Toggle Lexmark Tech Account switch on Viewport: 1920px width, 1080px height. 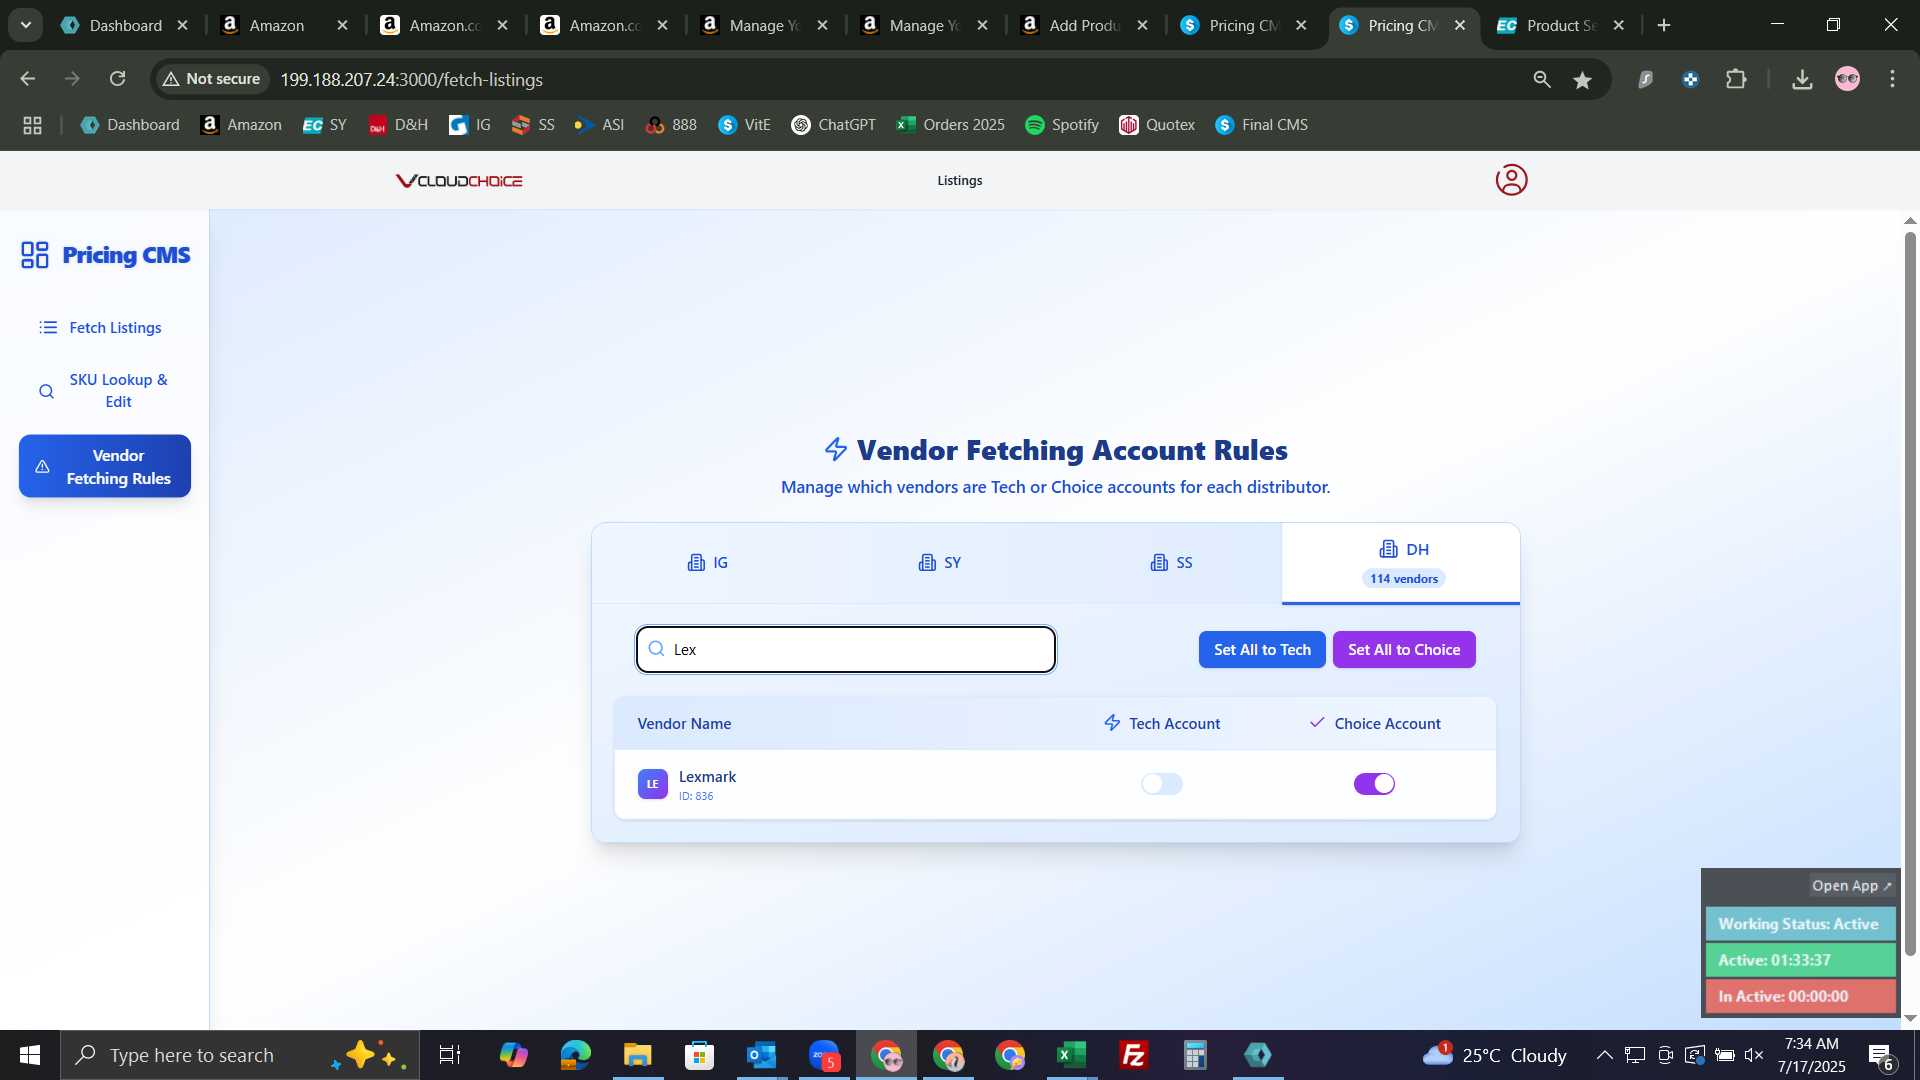(1162, 784)
